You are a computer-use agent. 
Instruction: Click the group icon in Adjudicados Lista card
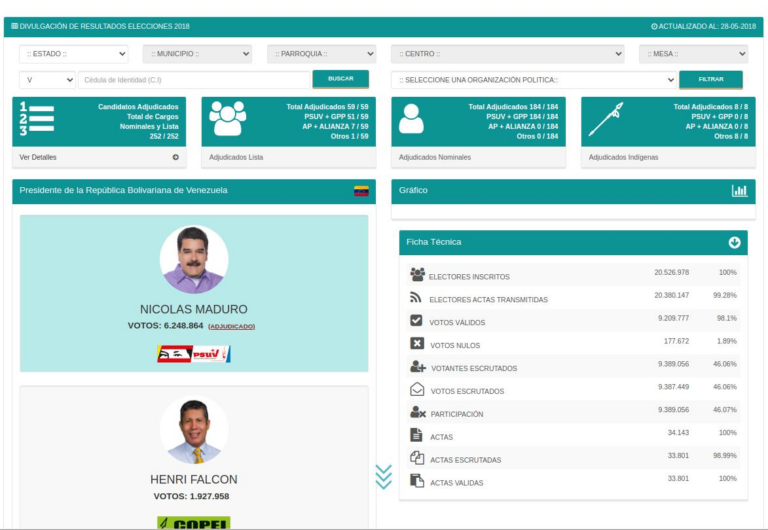click(227, 119)
